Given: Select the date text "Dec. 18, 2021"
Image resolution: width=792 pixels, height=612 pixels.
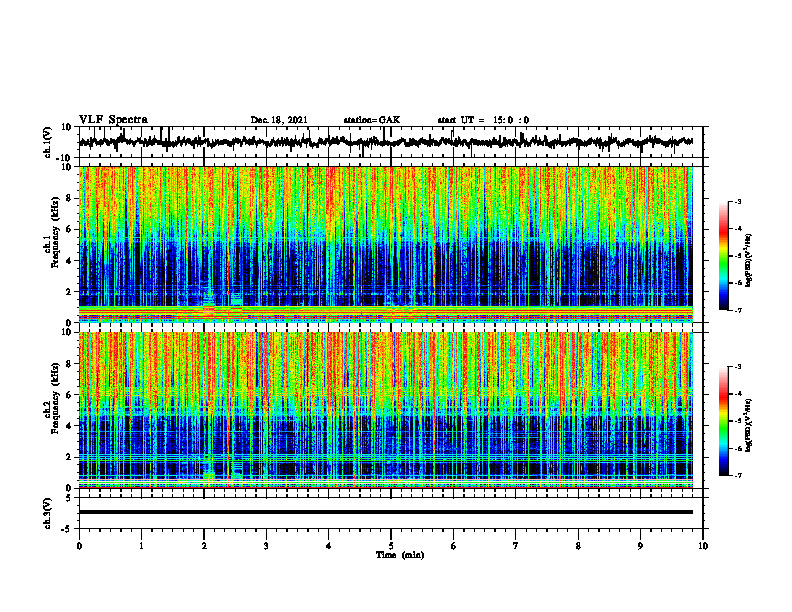Looking at the screenshot, I should click(x=279, y=120).
